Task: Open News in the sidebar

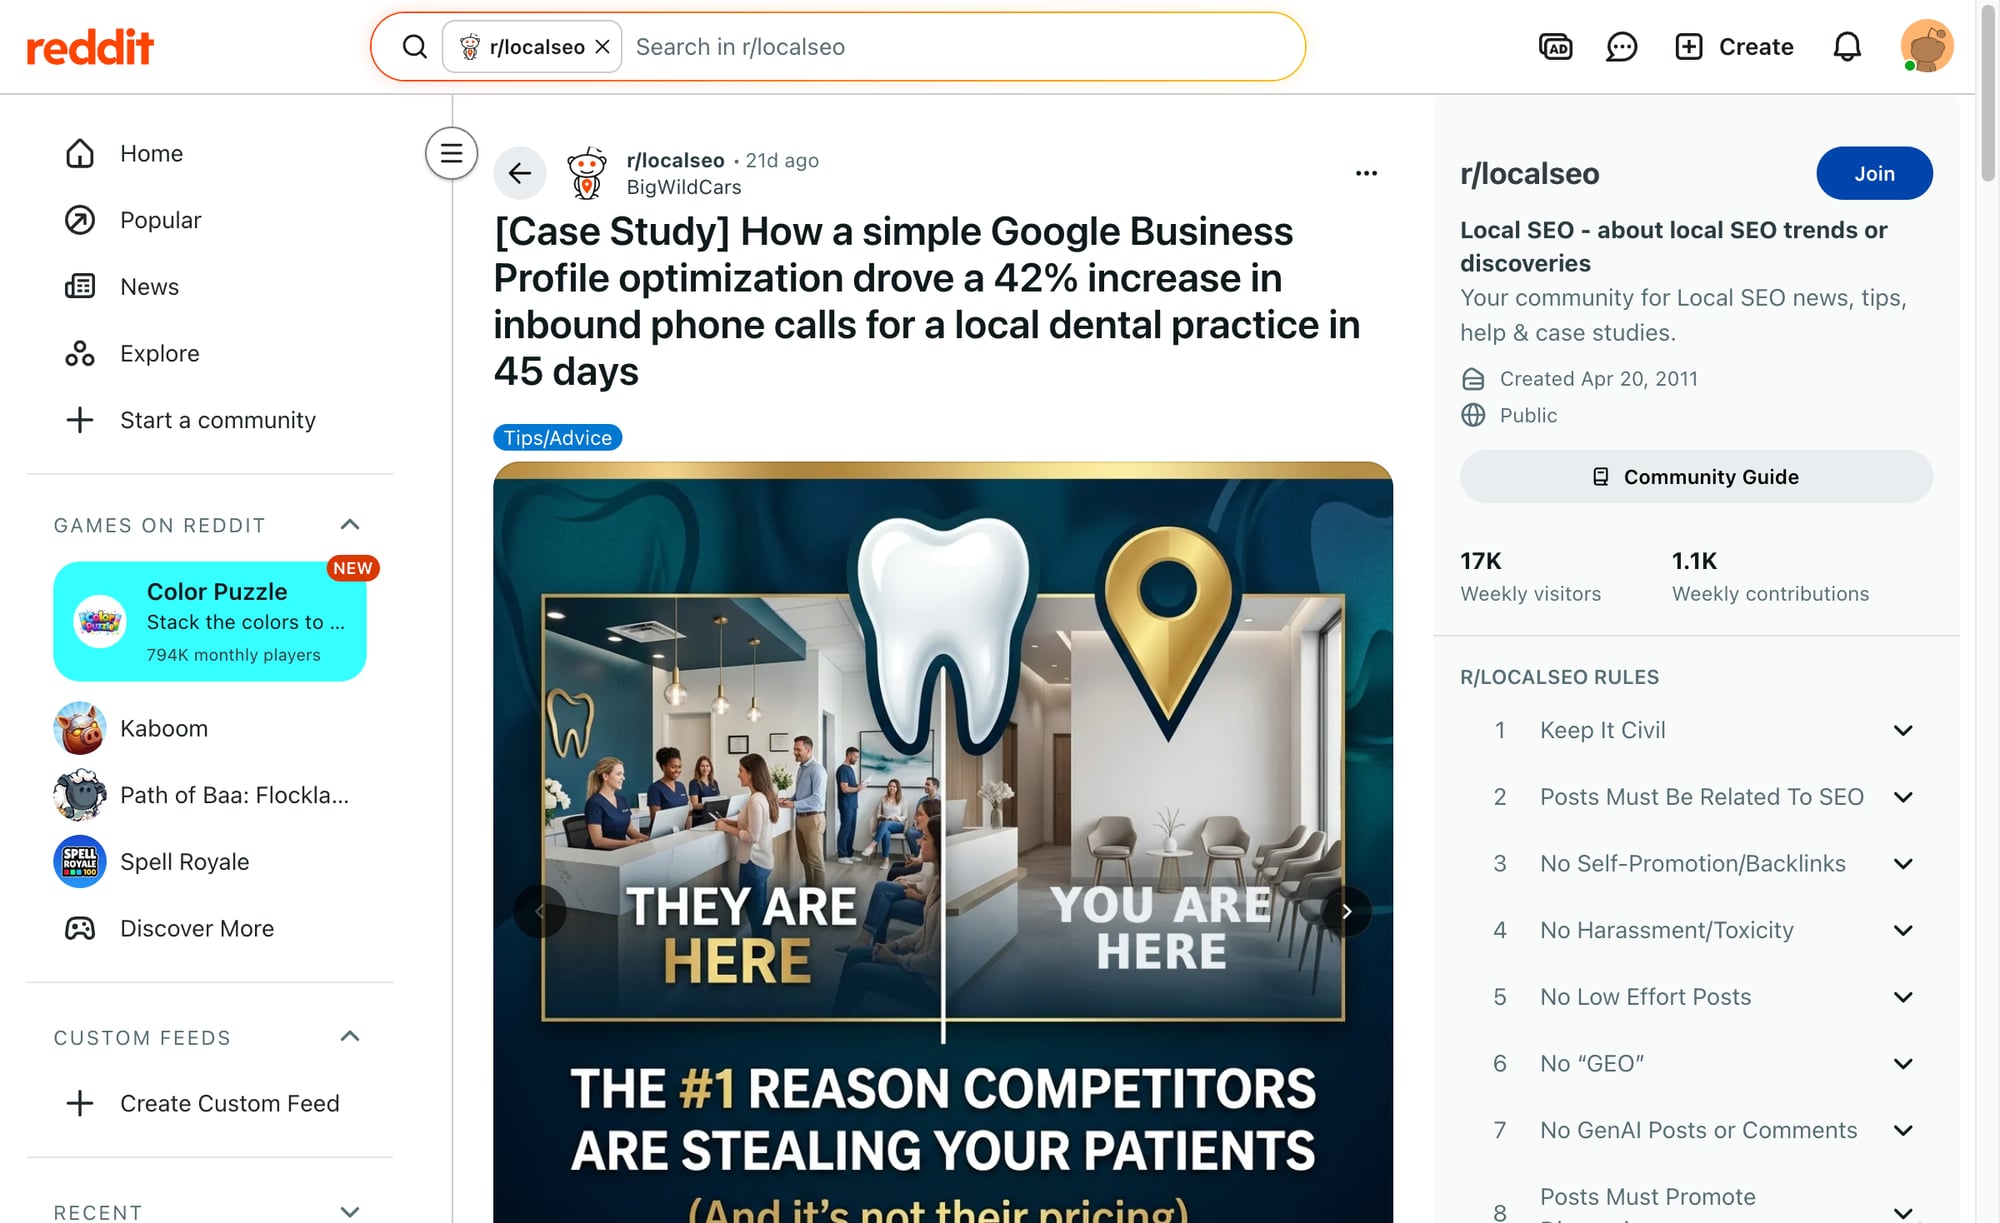Action: (210, 287)
